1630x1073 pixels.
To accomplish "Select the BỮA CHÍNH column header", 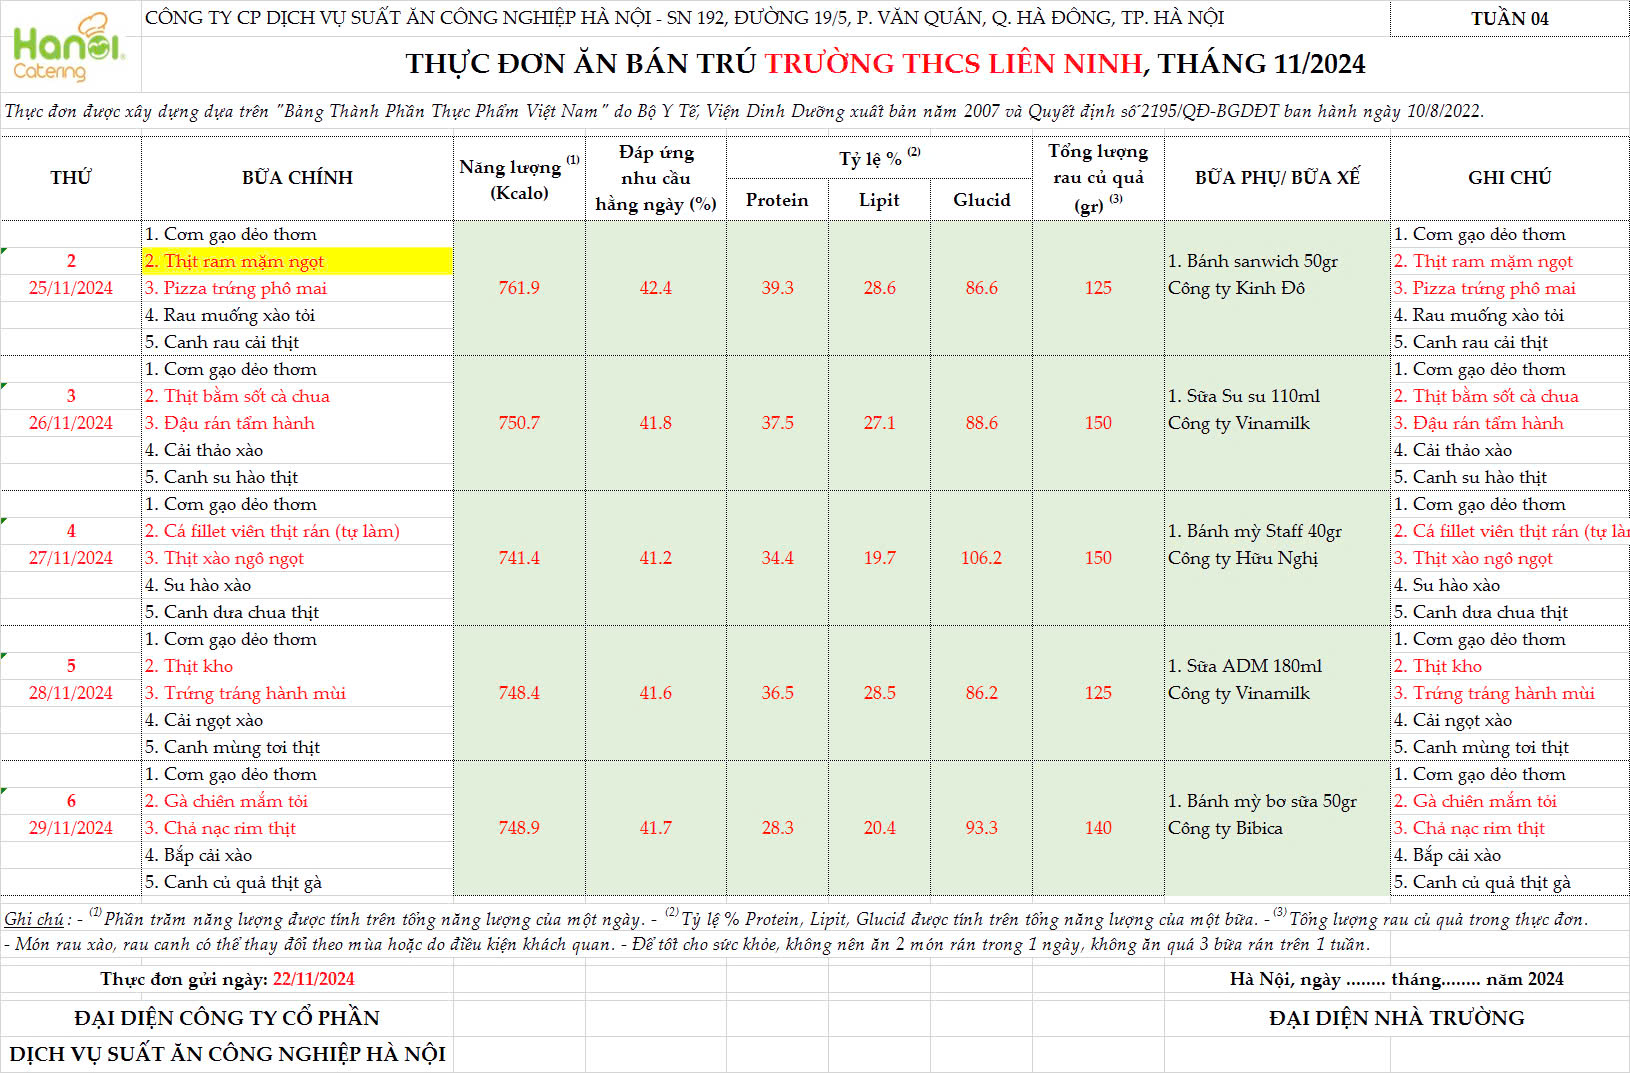I will [297, 178].
